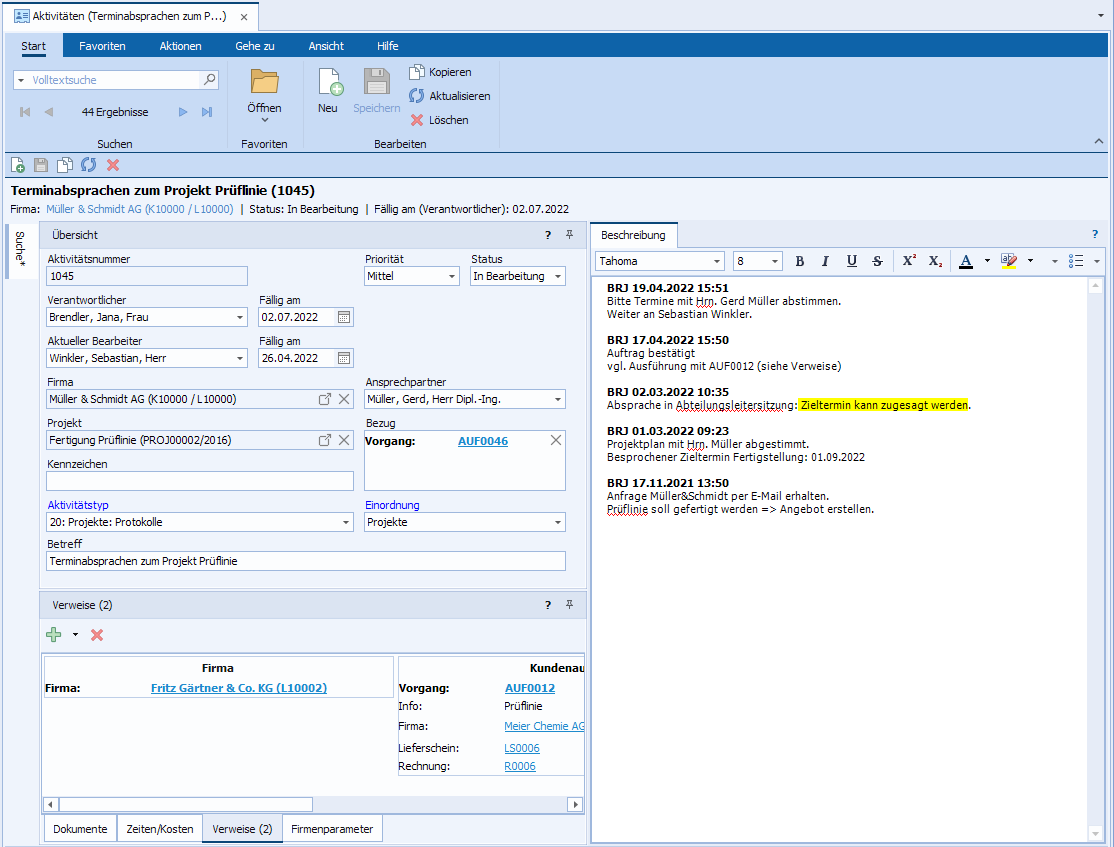The image size is (1114, 847).
Task: Click the Kopieren icon in the ribbon
Action: click(x=417, y=72)
